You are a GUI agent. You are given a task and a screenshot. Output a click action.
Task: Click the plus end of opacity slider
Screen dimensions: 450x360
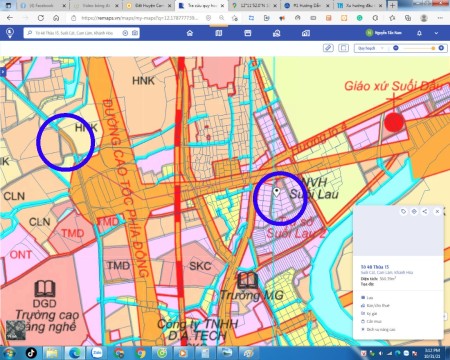441,48
